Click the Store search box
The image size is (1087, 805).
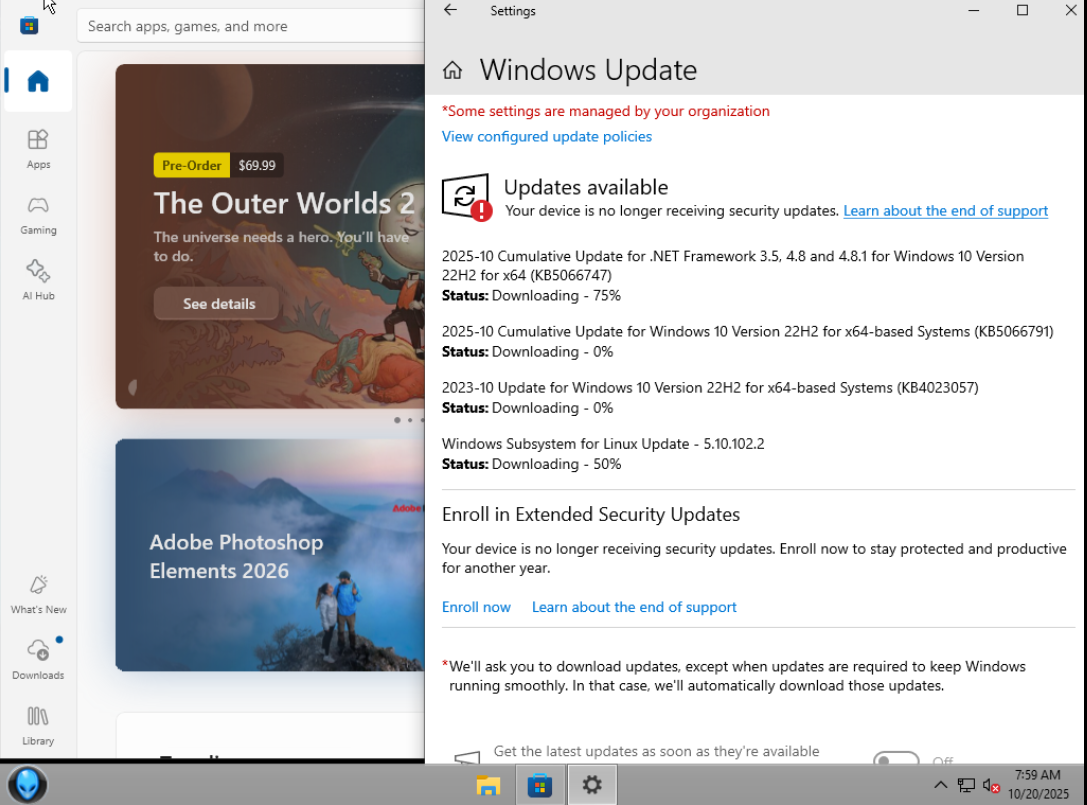coord(251,26)
